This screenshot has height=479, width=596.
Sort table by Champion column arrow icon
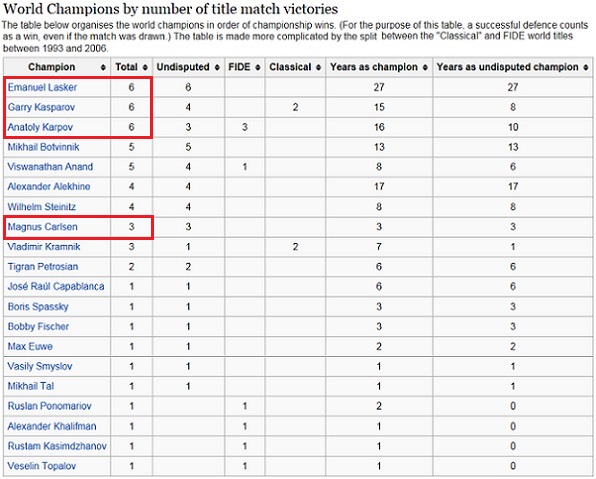click(x=103, y=67)
